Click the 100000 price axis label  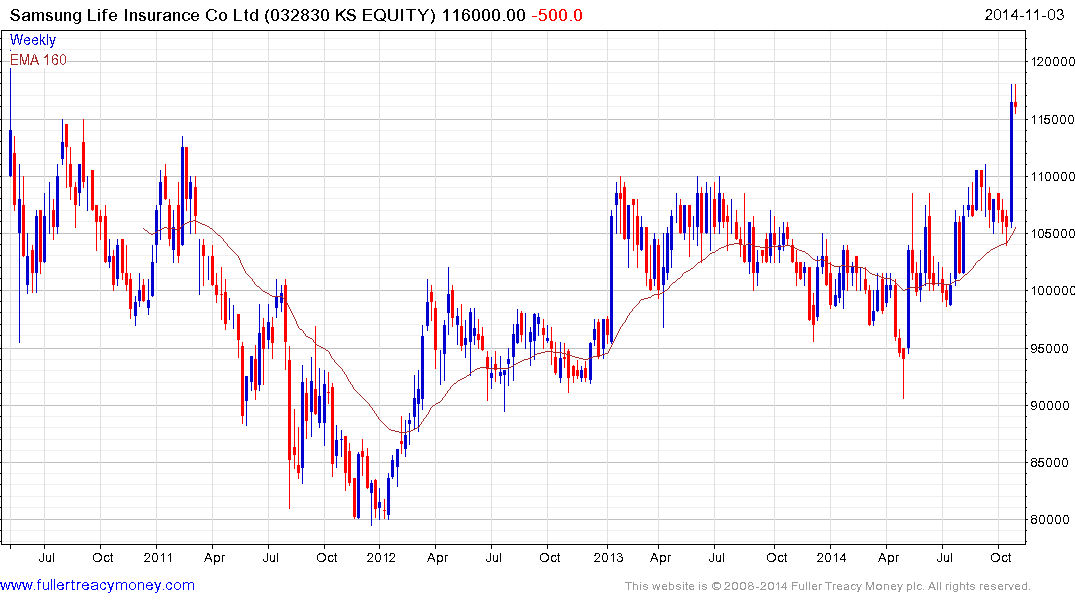pos(1053,291)
